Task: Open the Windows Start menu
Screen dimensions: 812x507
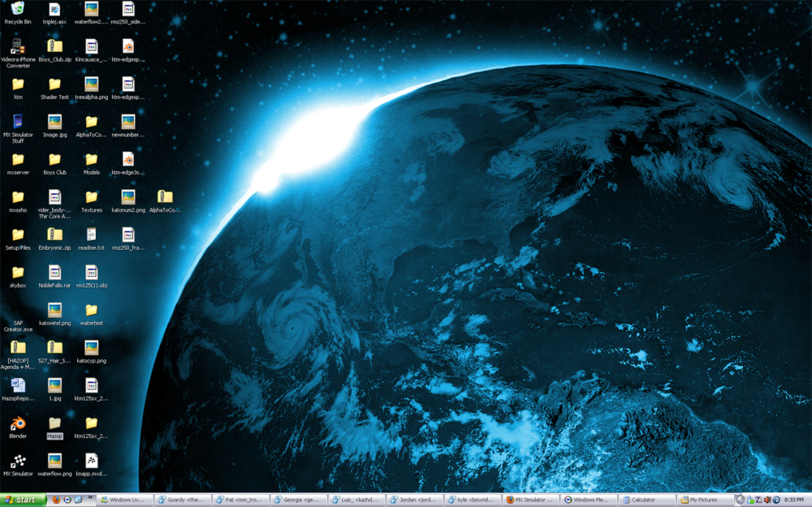Action: point(23,500)
